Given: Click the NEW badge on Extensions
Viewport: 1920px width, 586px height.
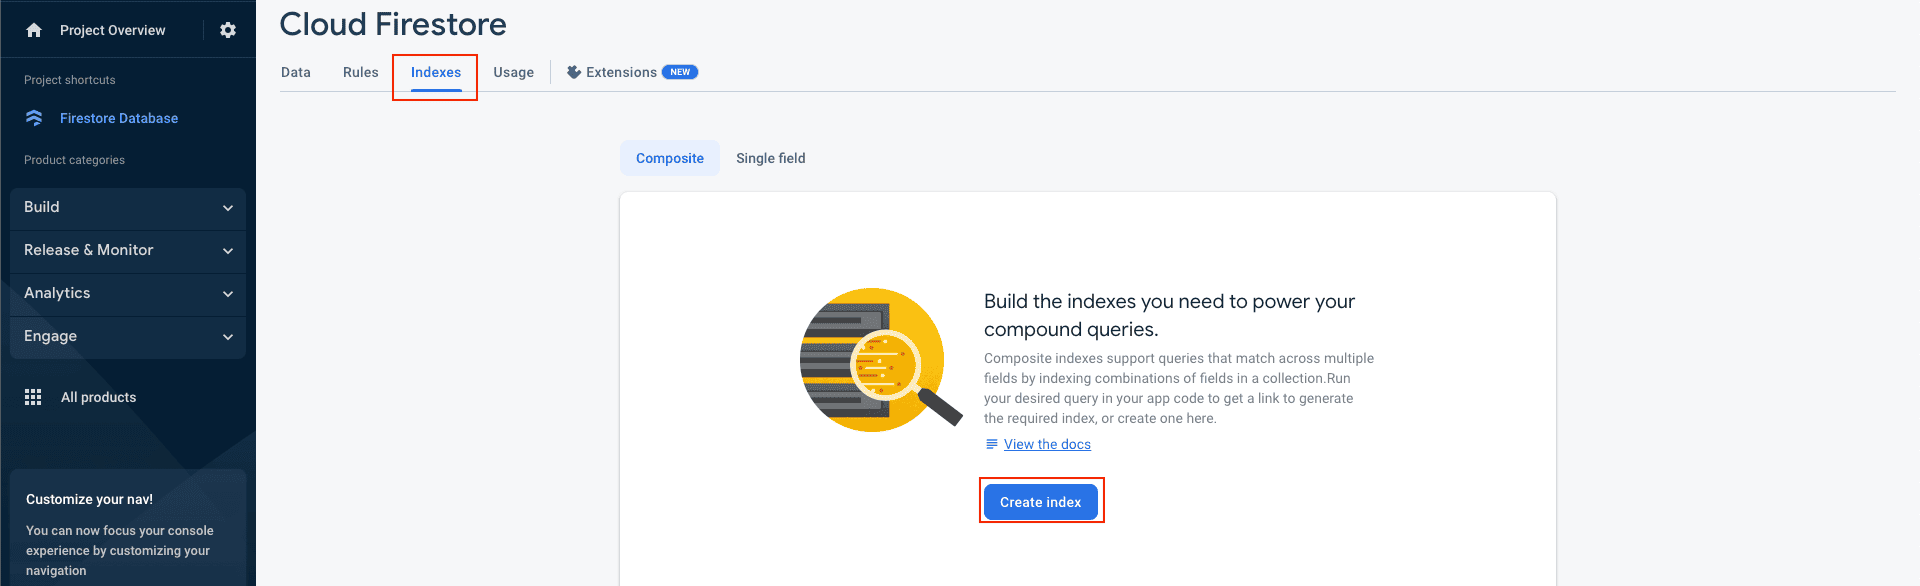Looking at the screenshot, I should coord(680,71).
